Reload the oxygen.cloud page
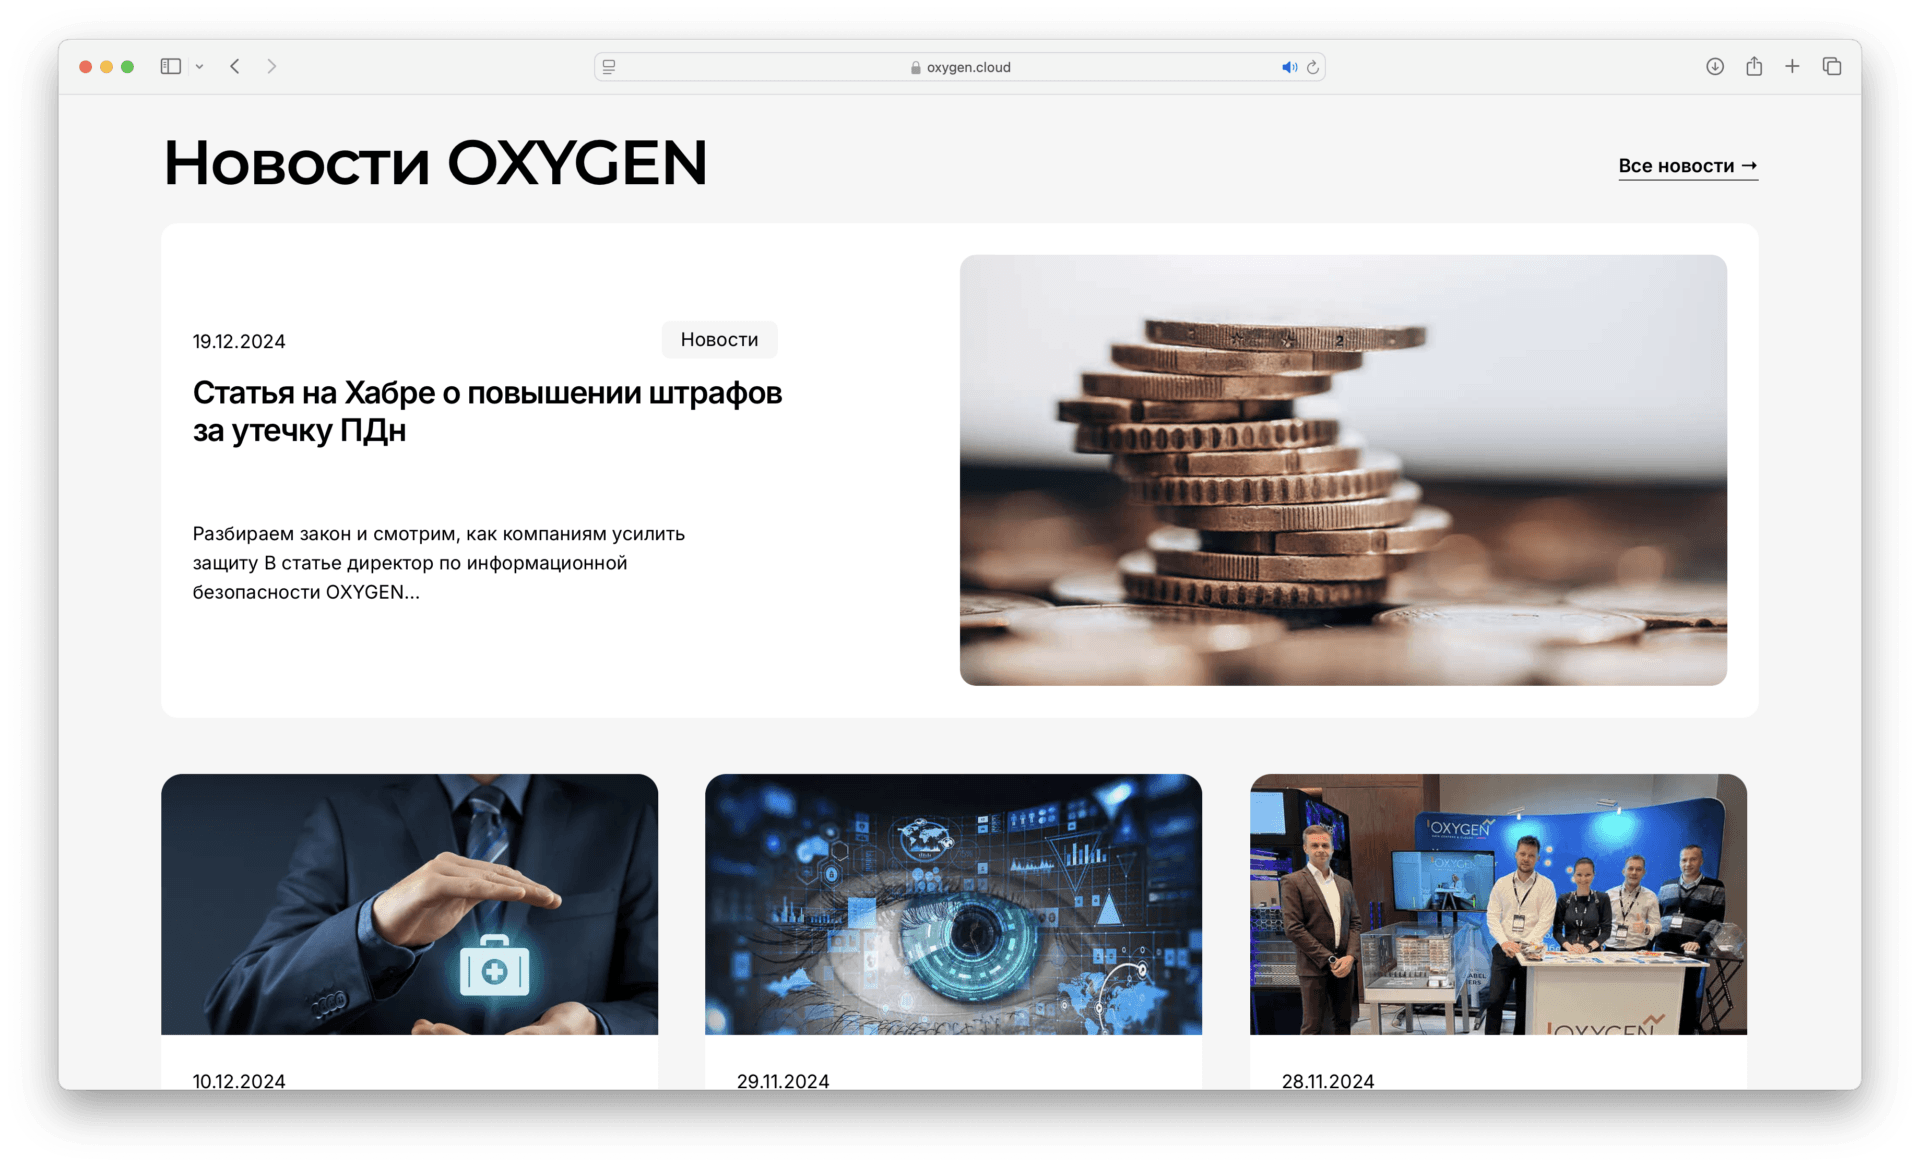The height and width of the screenshot is (1167, 1920). [x=1313, y=67]
